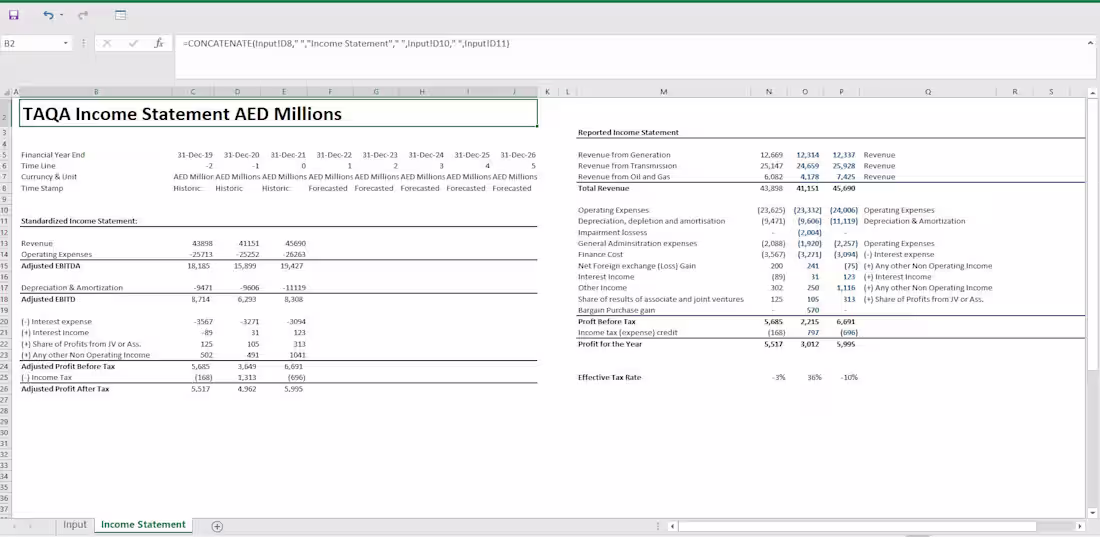Viewport: 1100px width, 537px height.
Task: Select column B header
Action: [x=95, y=92]
